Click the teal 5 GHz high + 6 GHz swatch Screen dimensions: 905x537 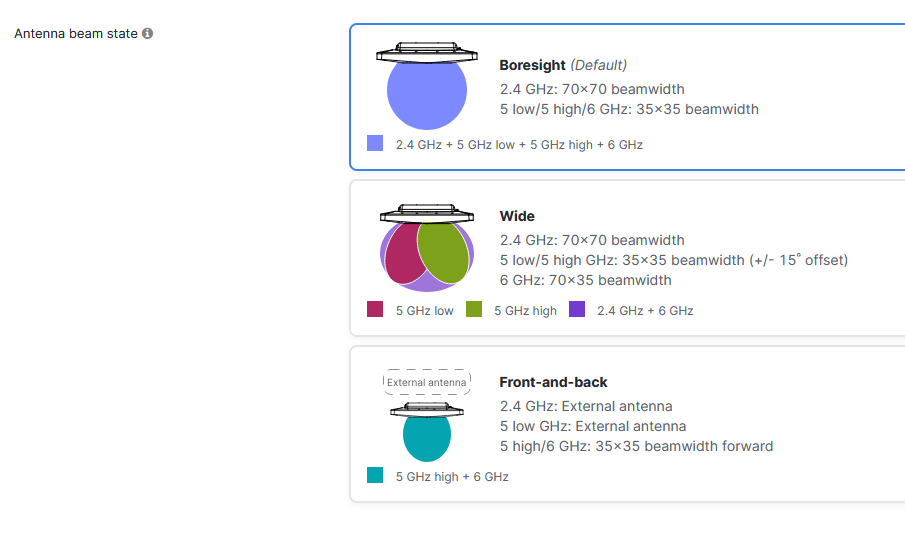375,475
